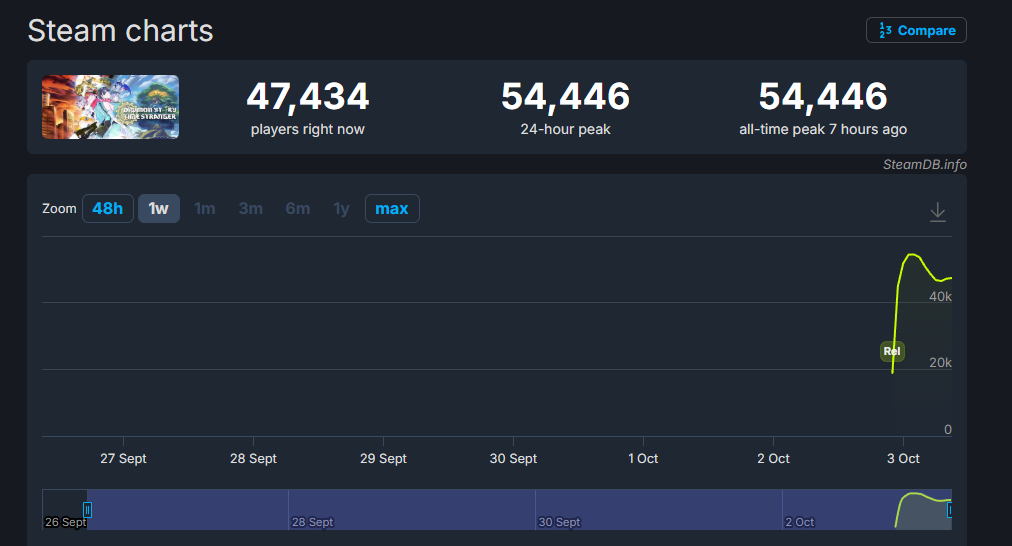The height and width of the screenshot is (546, 1012).
Task: Click the 47,434 players right now figure
Action: click(x=307, y=97)
